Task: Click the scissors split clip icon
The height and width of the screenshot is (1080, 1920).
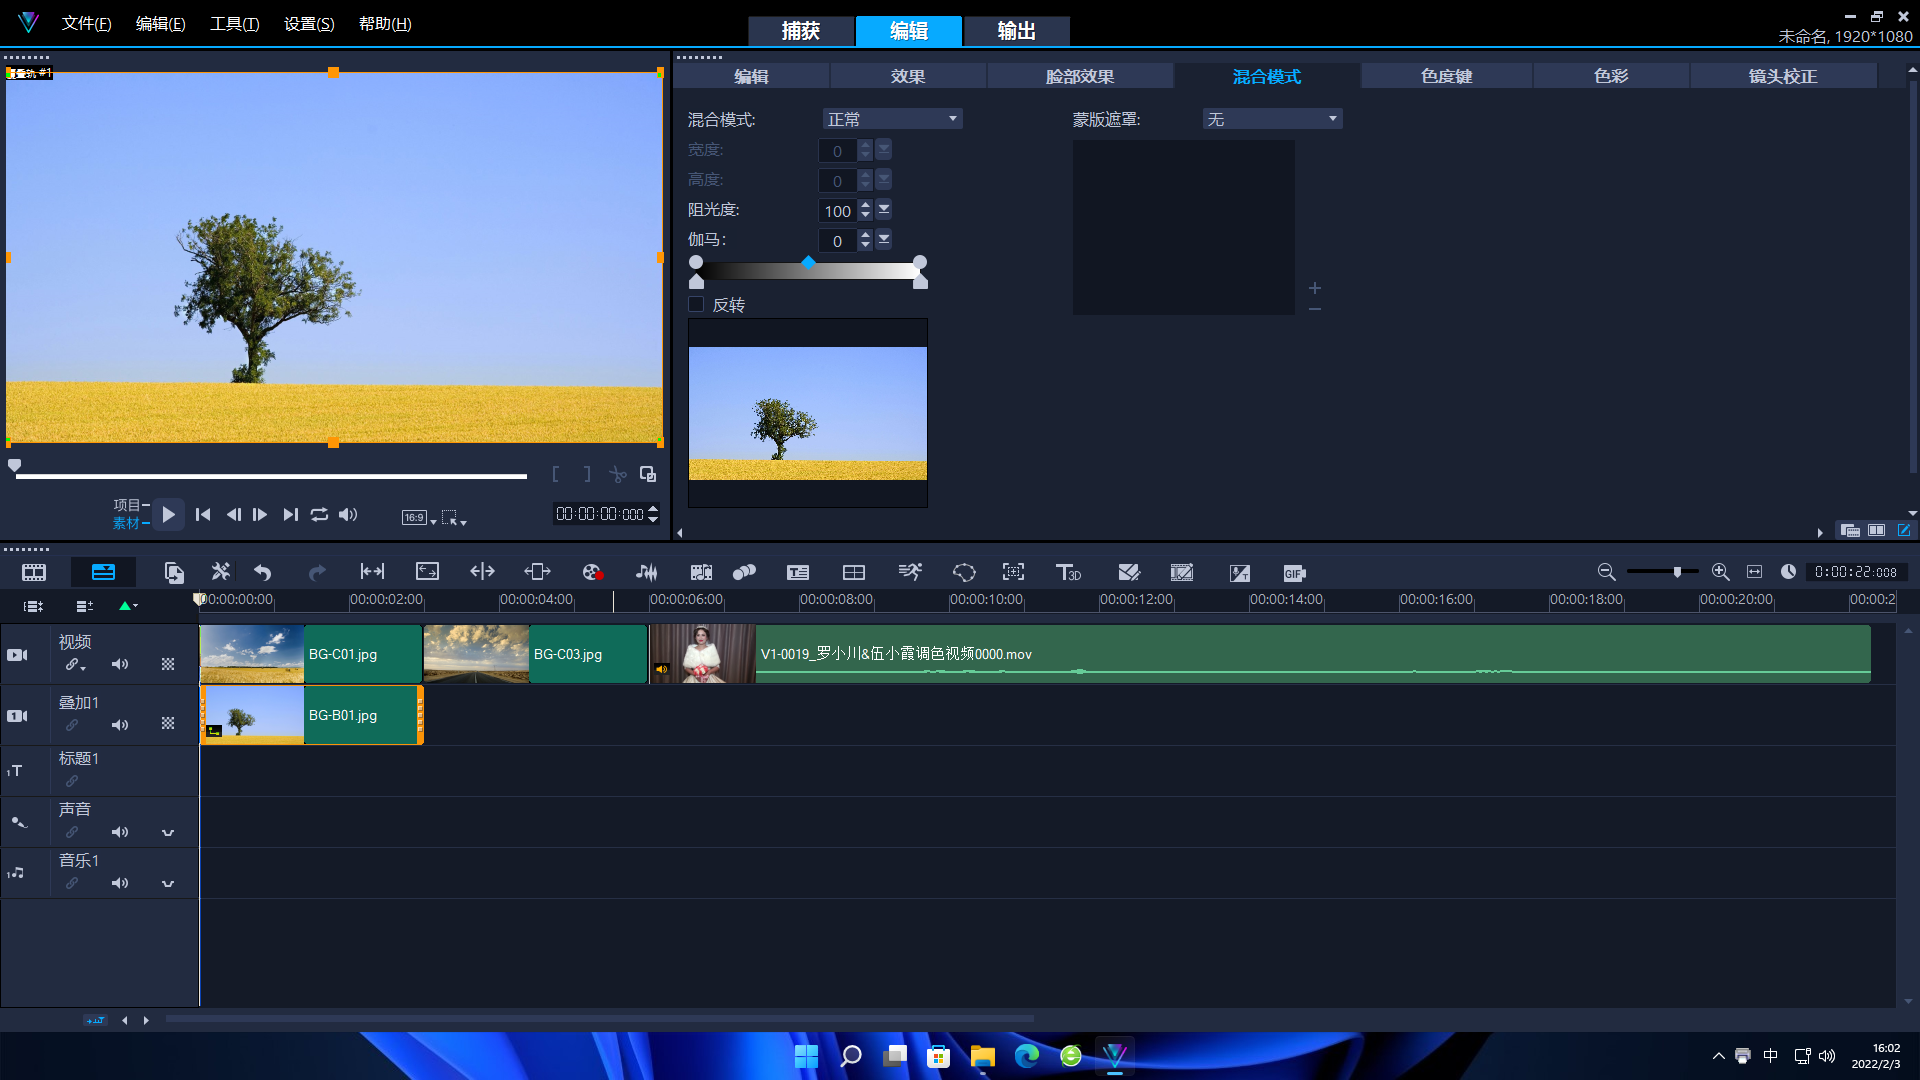Action: click(618, 475)
